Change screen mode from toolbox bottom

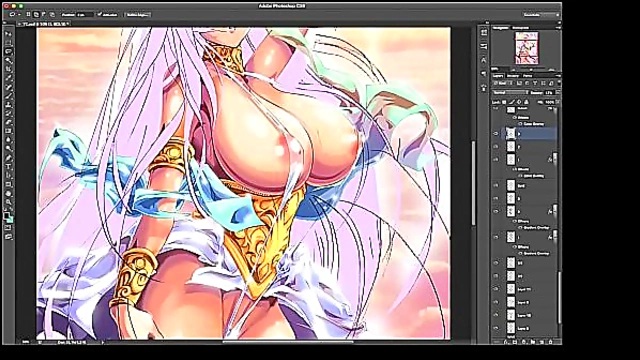[8, 236]
